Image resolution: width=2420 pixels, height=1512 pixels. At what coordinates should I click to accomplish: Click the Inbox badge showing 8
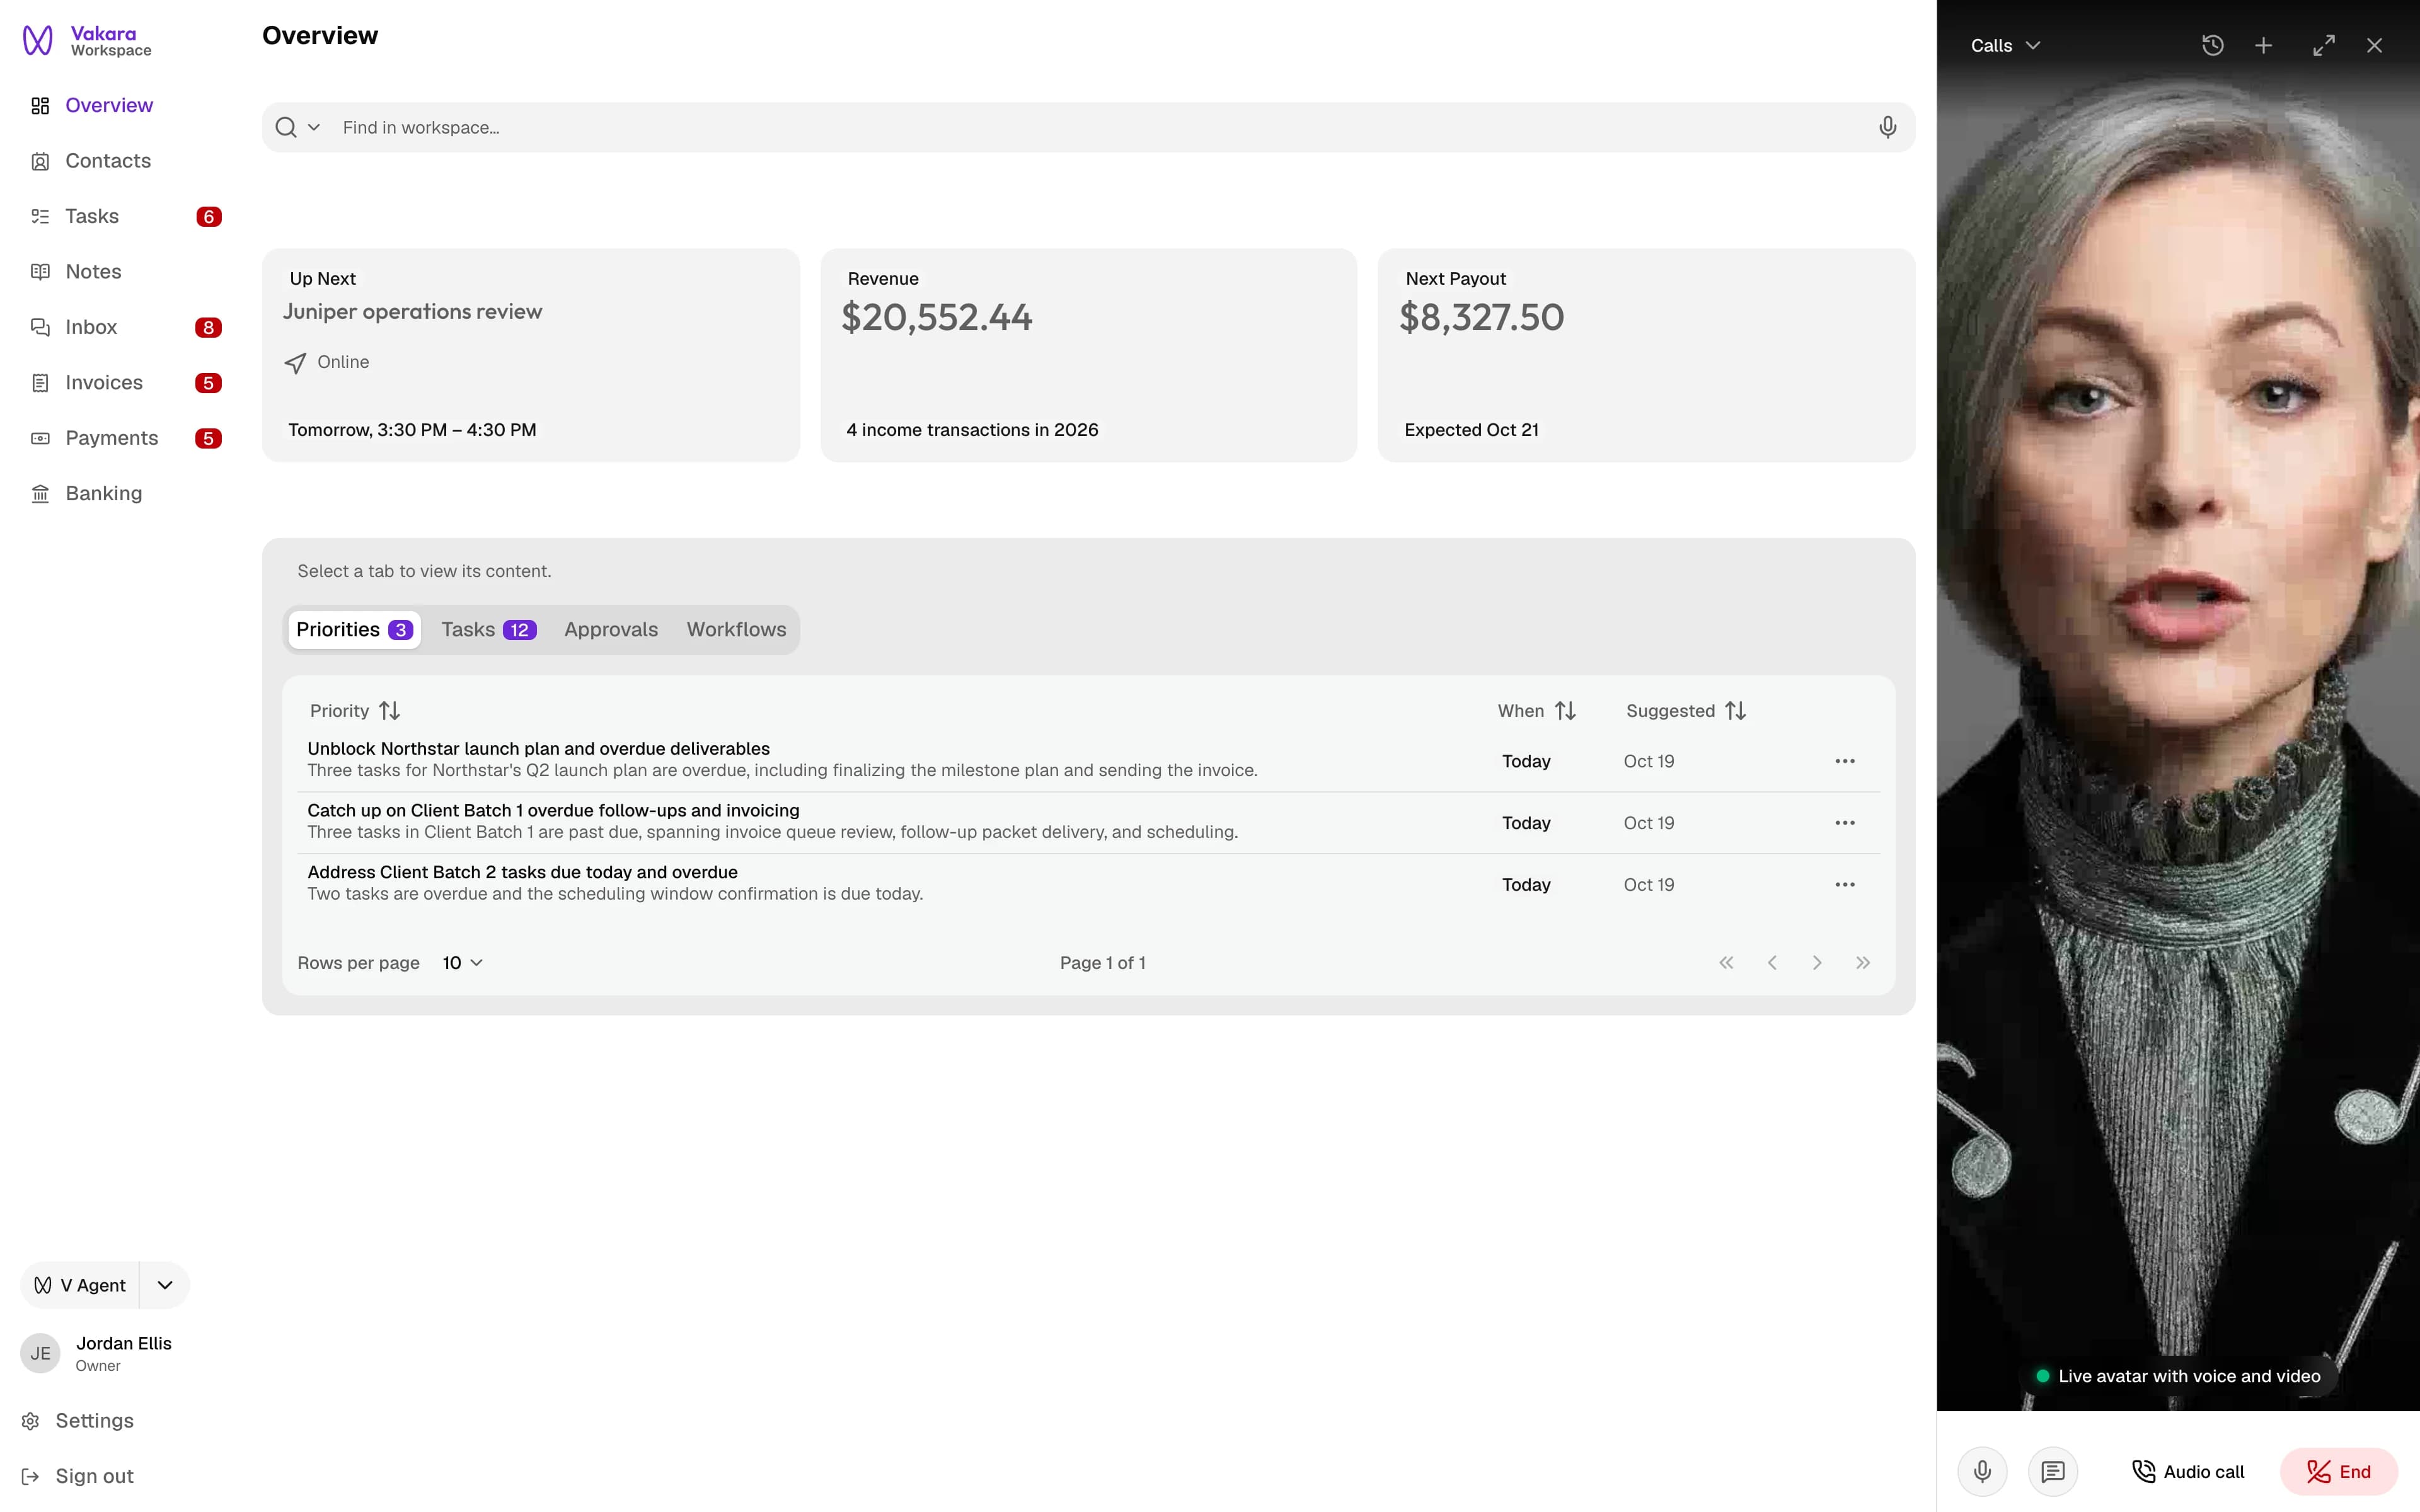pos(209,328)
